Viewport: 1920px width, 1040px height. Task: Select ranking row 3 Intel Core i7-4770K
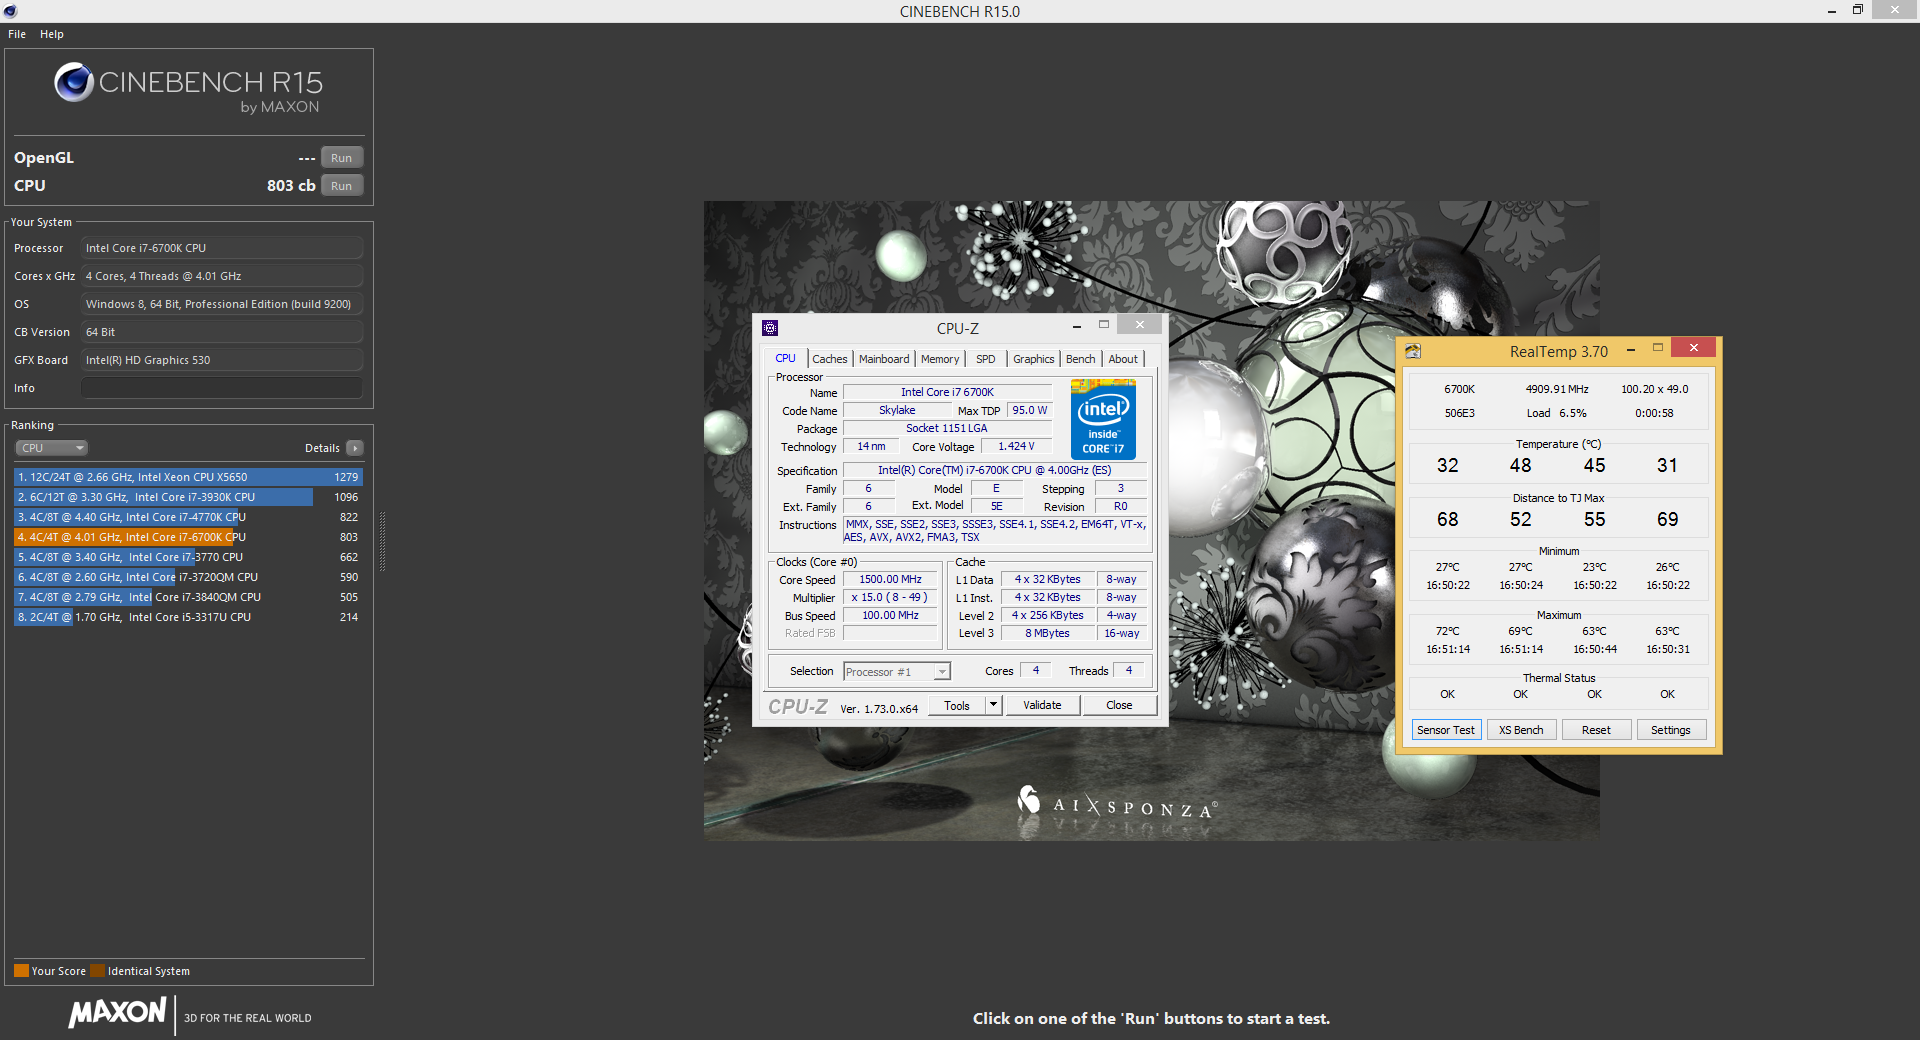click(x=188, y=517)
